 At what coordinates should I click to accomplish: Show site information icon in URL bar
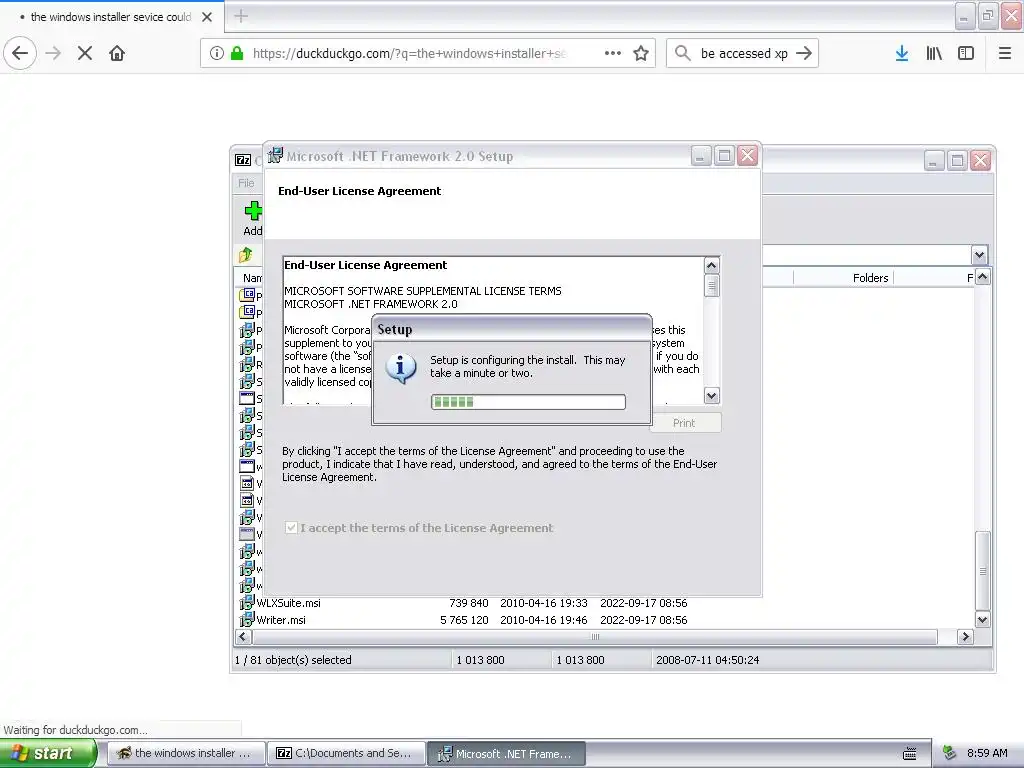[x=217, y=54]
